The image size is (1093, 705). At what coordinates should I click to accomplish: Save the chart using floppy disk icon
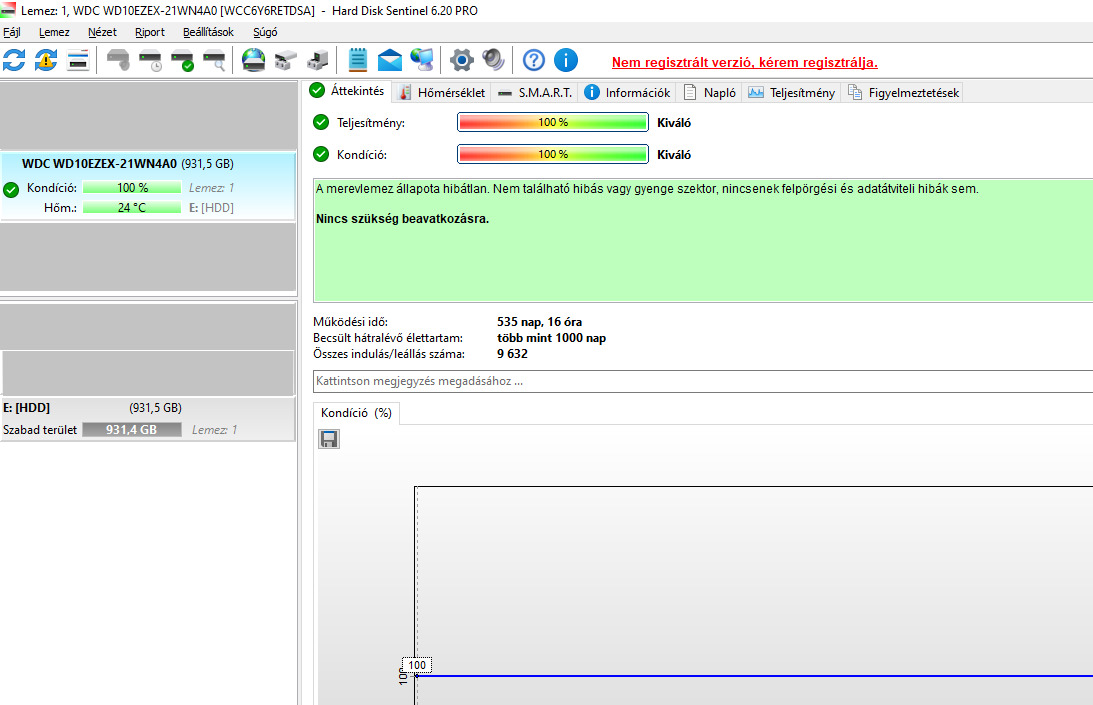[329, 439]
